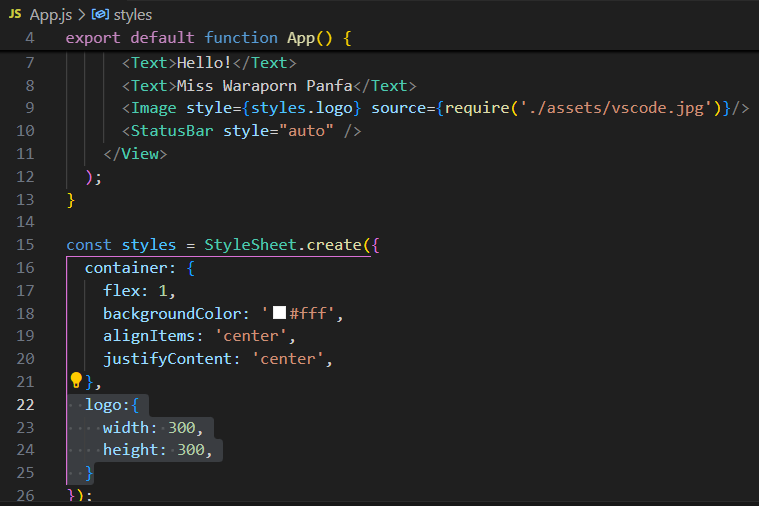The image size is (759, 506).
Task: Click line number 15 in the gutter
Action: [x=25, y=245]
